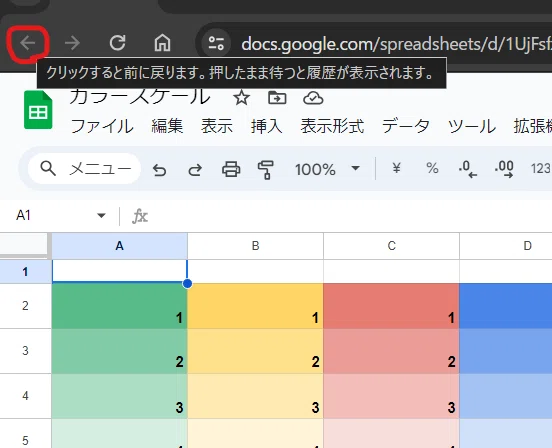Click the メニュー search box
The width and height of the screenshot is (552, 448).
(x=84, y=169)
